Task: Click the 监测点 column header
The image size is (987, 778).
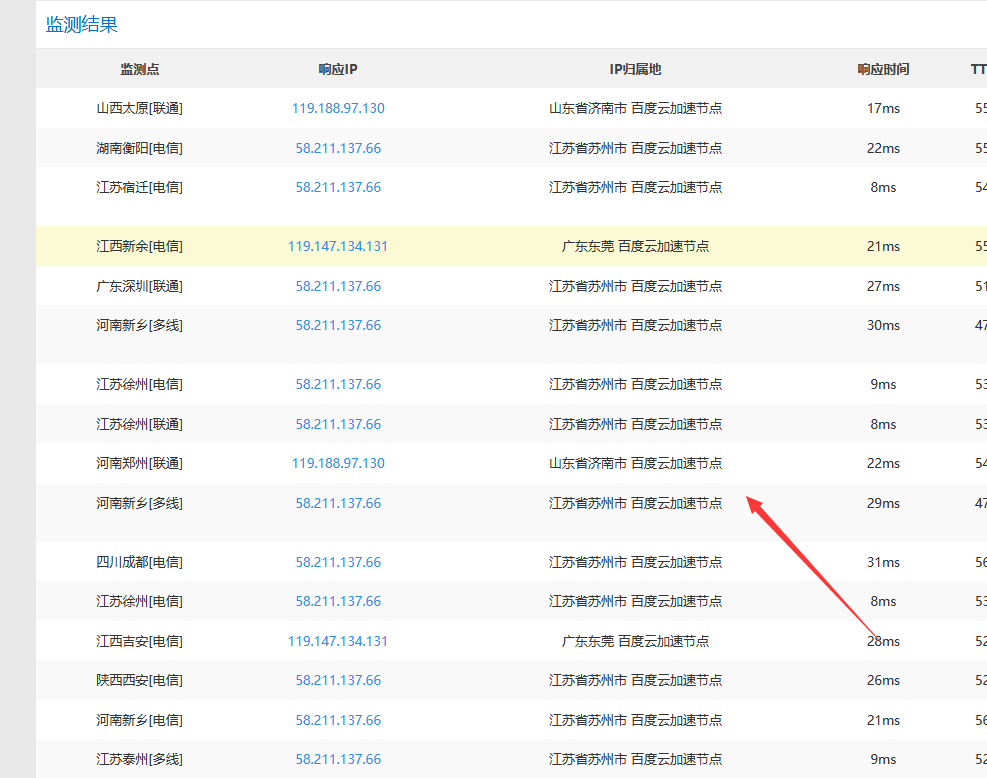Action: coord(139,69)
